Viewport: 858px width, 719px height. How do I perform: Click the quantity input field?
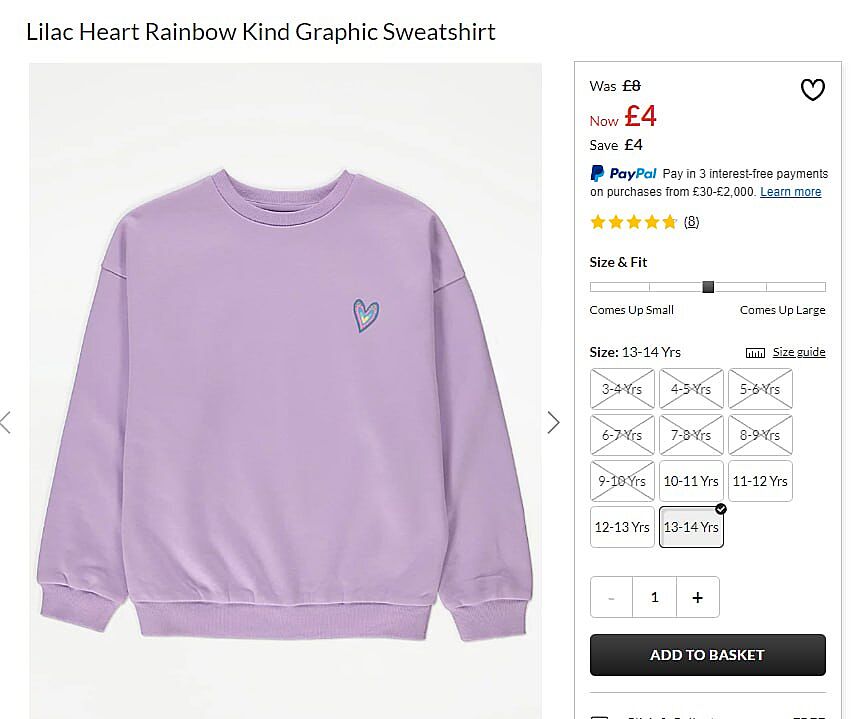point(654,597)
